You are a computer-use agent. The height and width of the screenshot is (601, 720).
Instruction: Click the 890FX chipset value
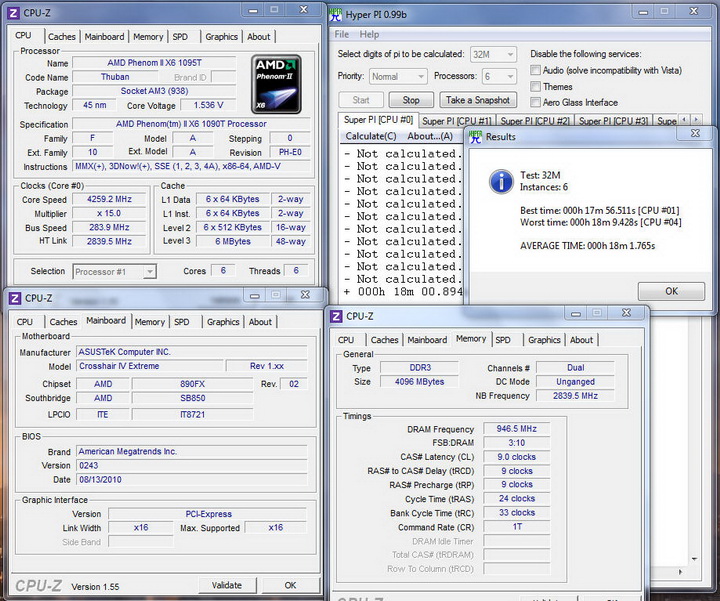[x=192, y=384]
